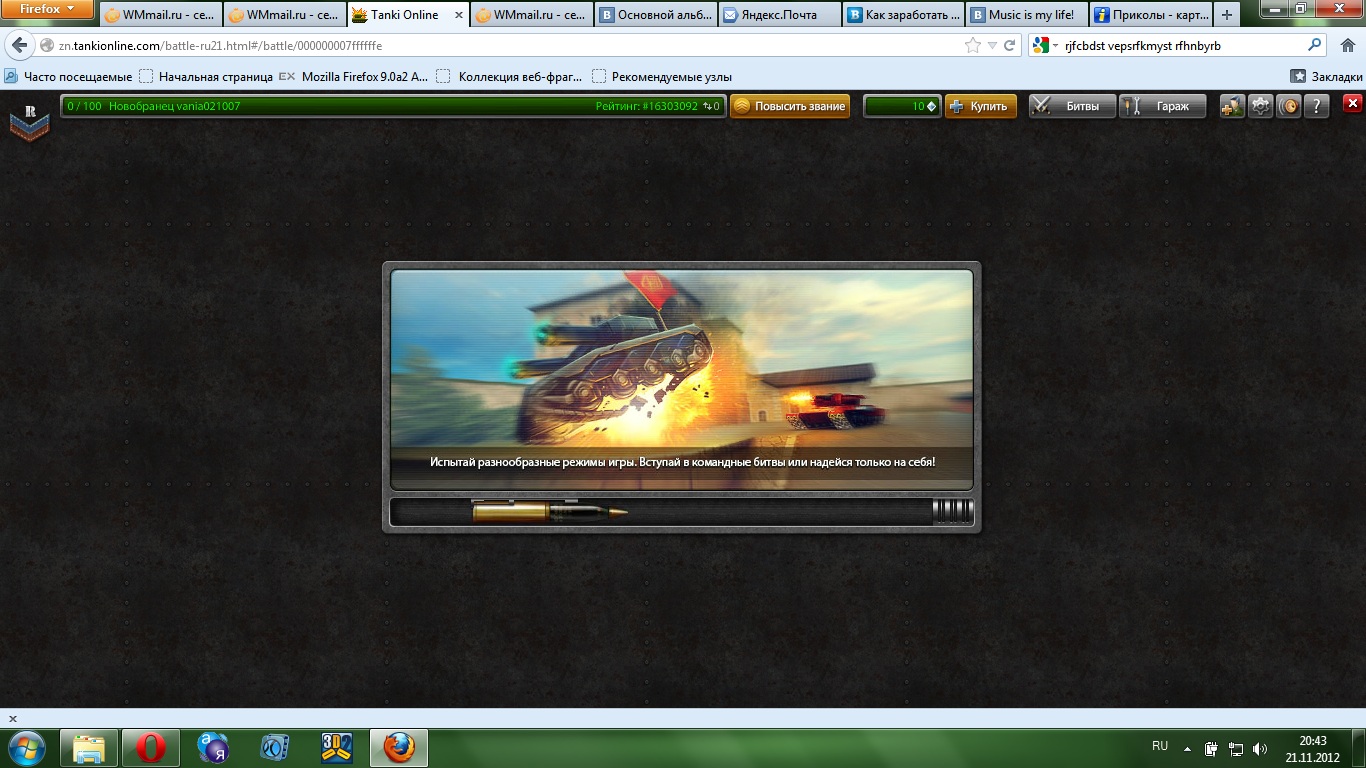Open the Закладки bookmarks menu
Viewport: 1366px width, 768px height.
tap(1326, 77)
